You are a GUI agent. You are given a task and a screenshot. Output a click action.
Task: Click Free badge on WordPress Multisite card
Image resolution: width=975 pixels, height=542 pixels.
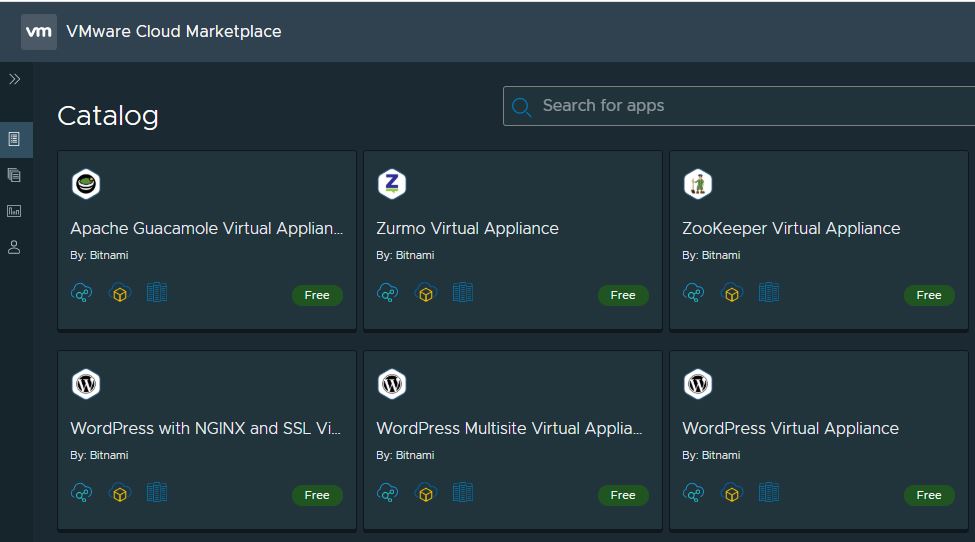click(x=623, y=495)
